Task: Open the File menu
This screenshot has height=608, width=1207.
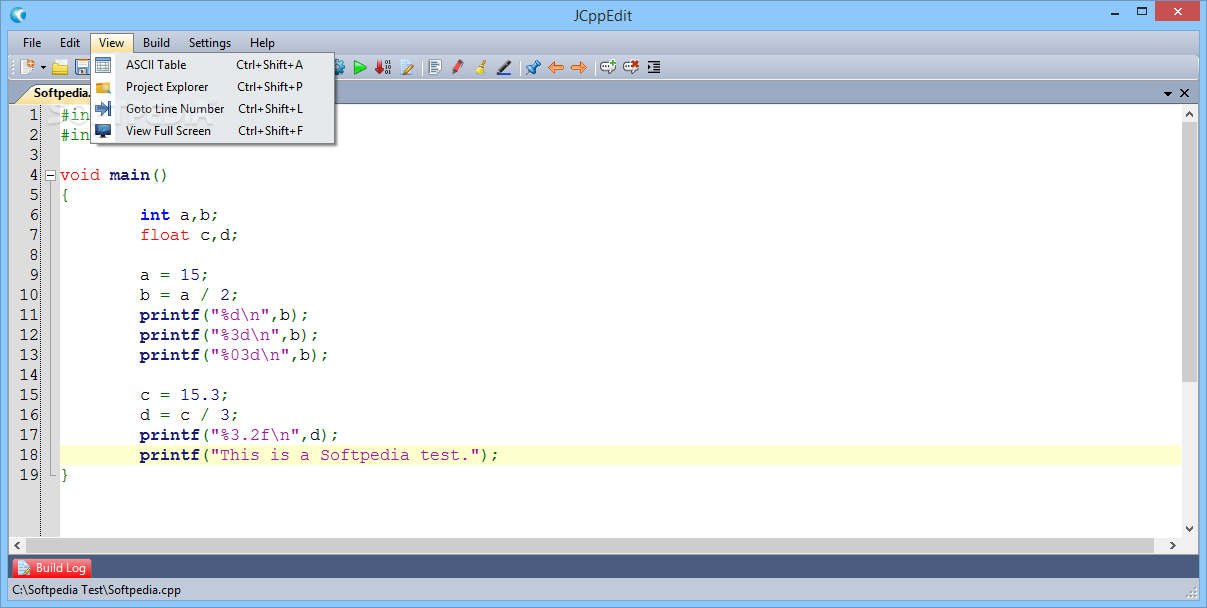Action: [32, 43]
